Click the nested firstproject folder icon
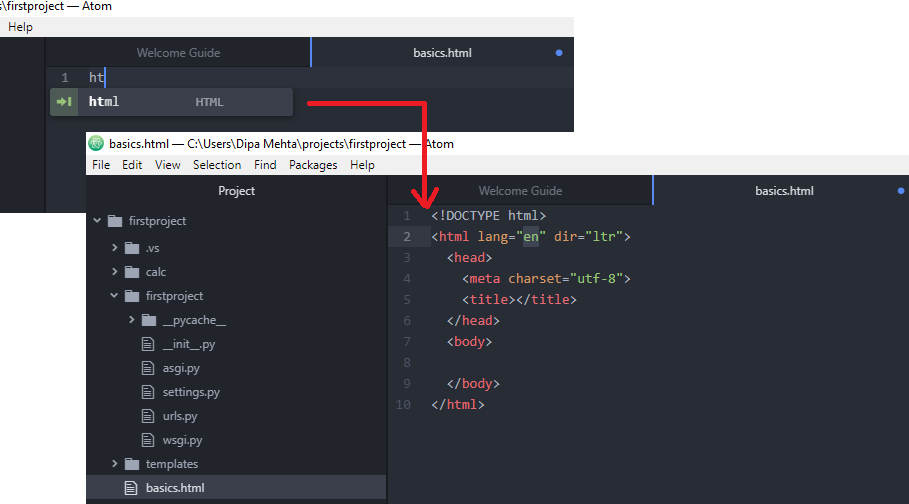Screen dimensions: 909x504 pyautogui.click(x=132, y=296)
